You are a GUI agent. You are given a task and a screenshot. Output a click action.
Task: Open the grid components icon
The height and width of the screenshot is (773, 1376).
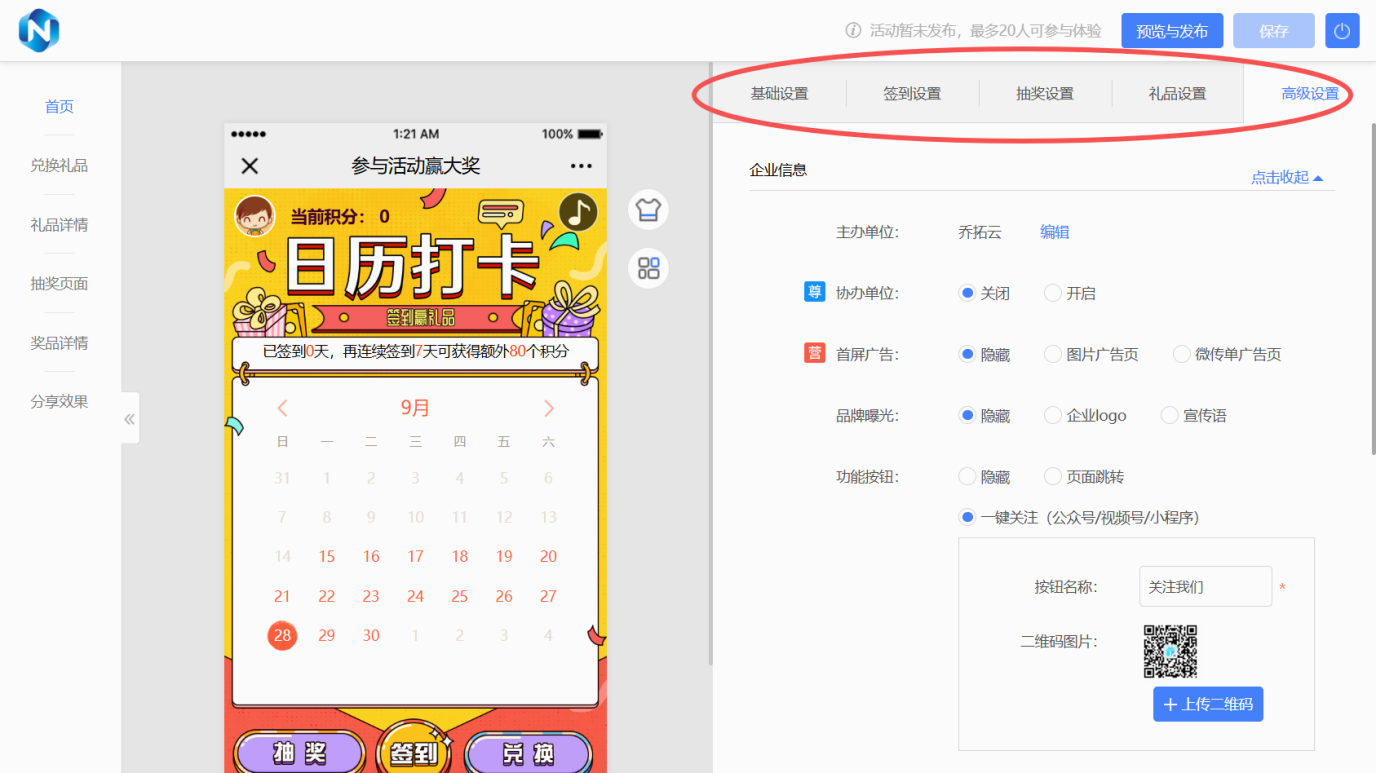[648, 268]
